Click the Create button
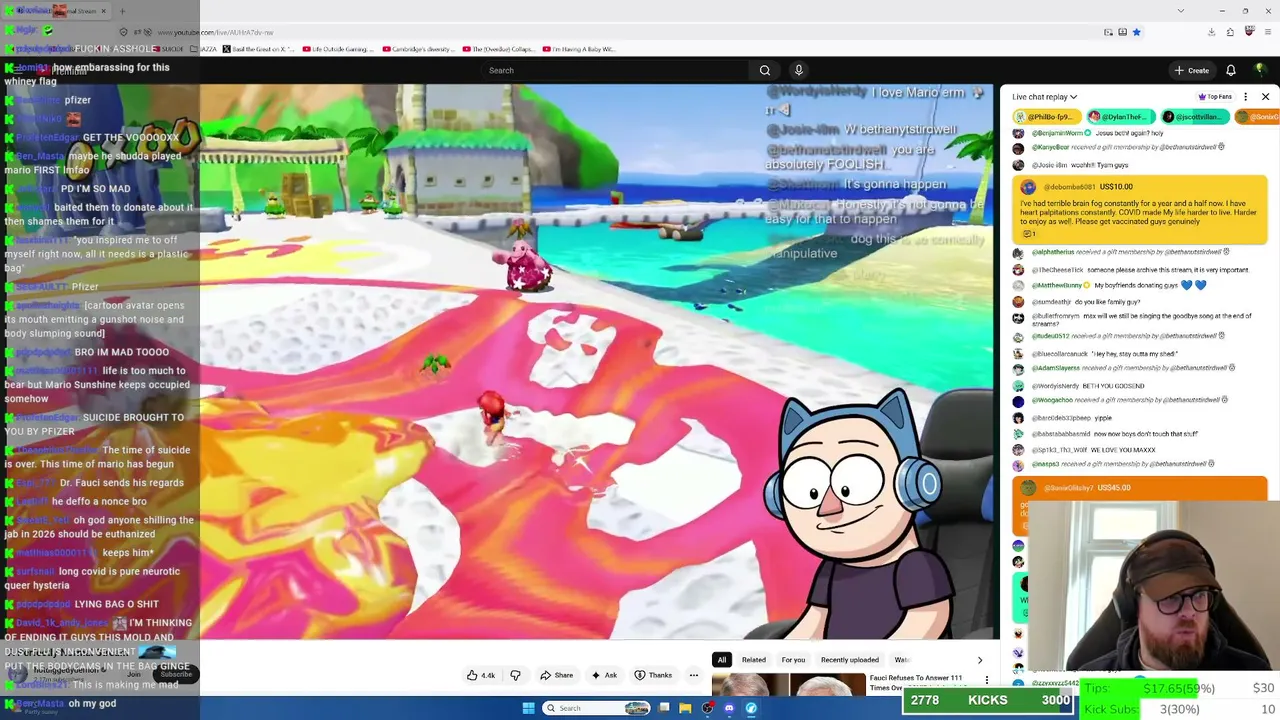 pyautogui.click(x=1192, y=70)
